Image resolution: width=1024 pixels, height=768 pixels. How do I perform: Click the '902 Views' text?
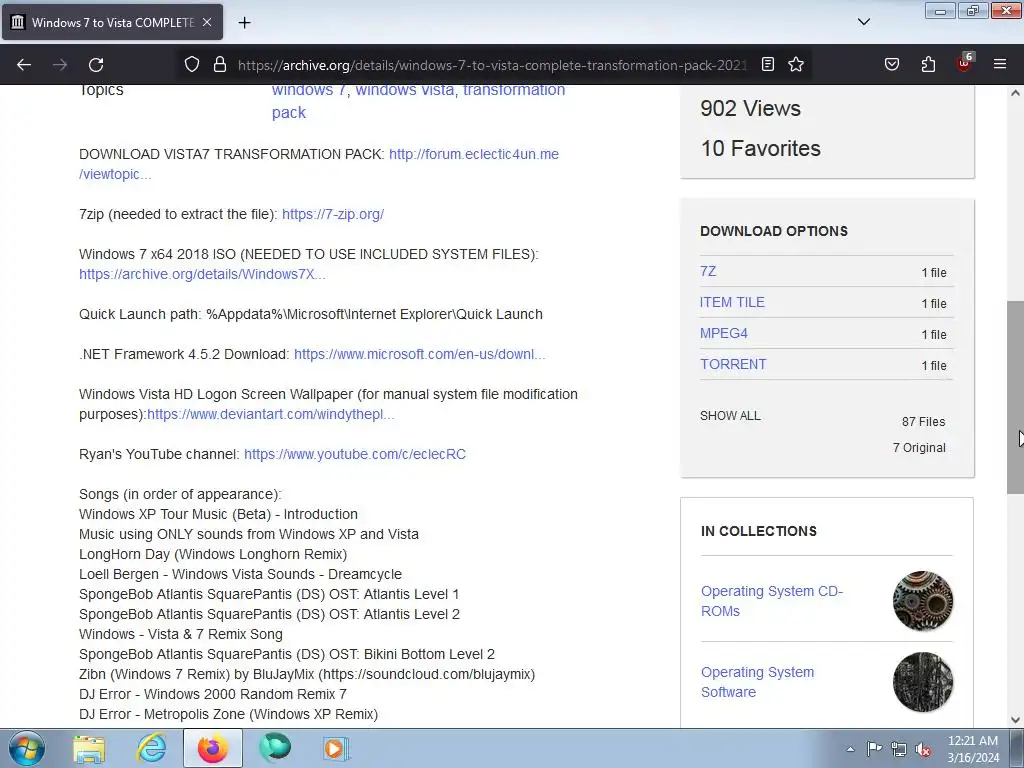click(750, 108)
